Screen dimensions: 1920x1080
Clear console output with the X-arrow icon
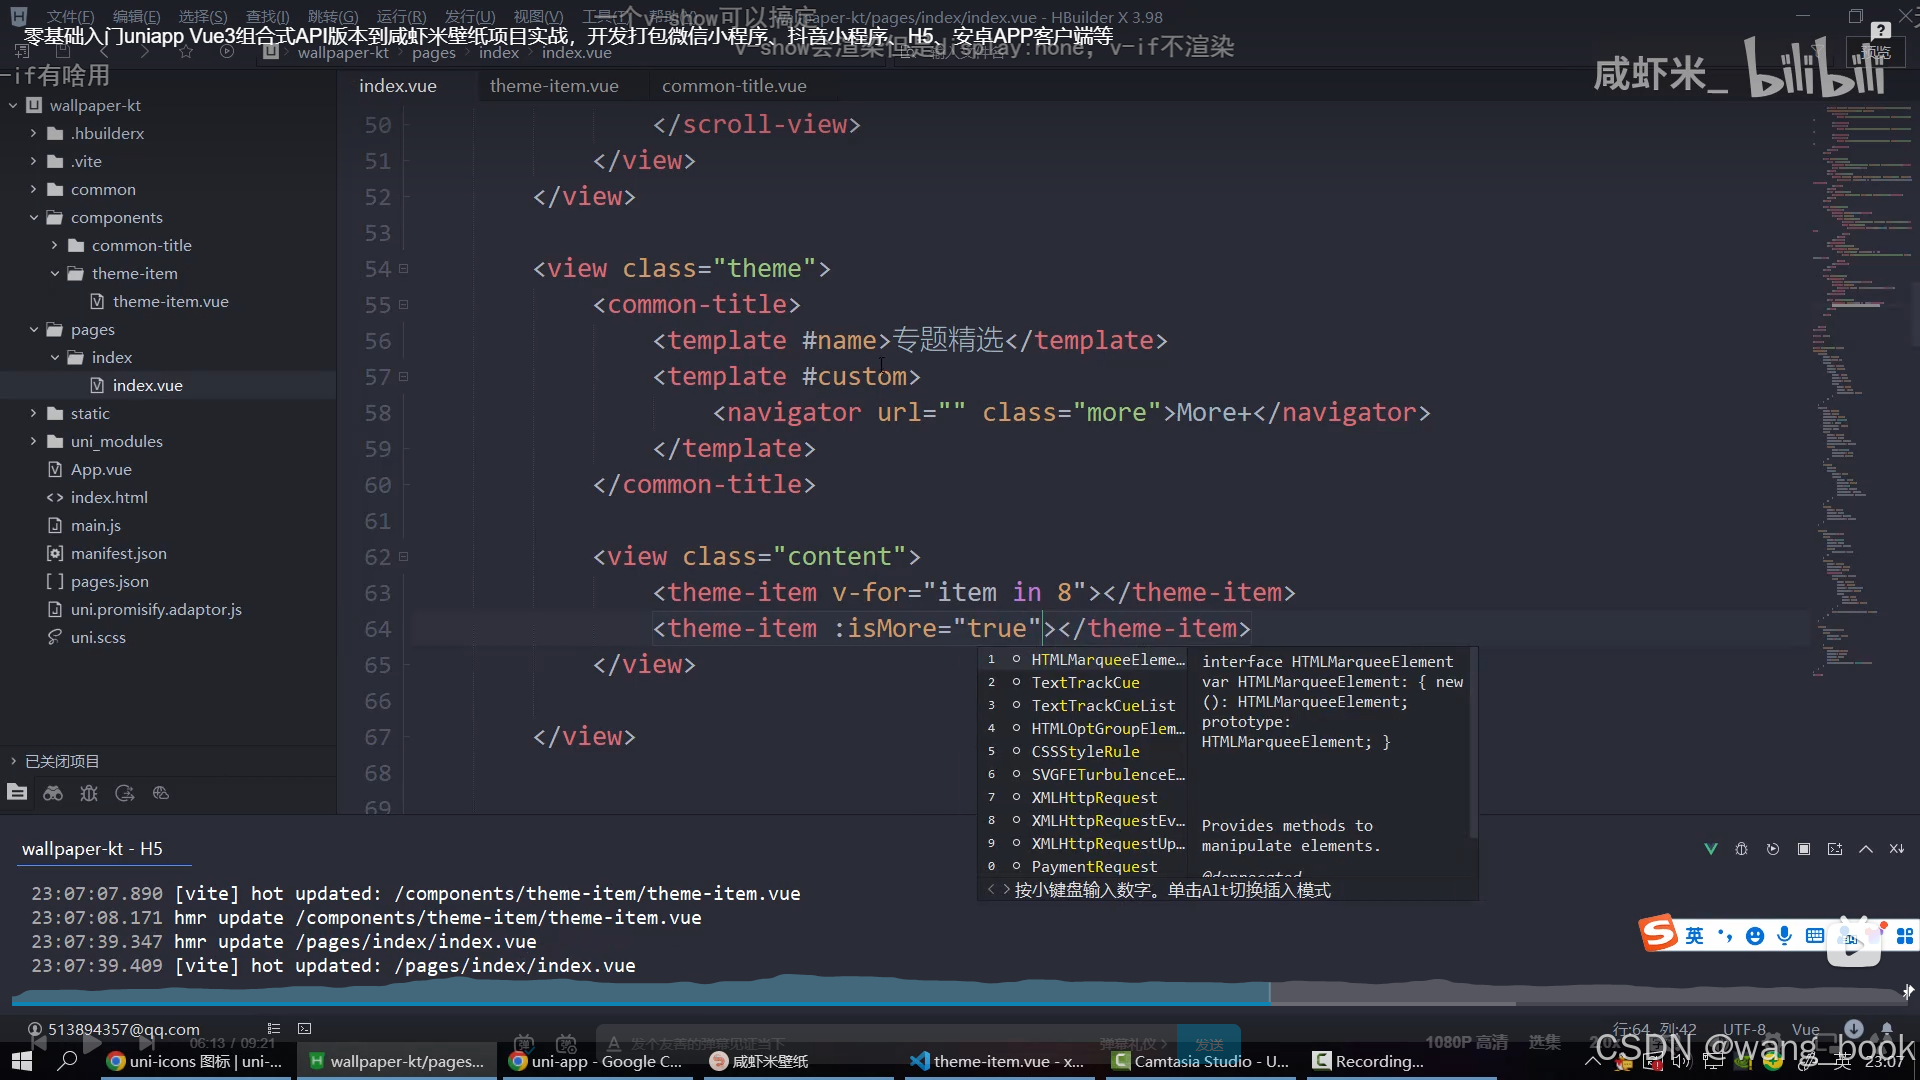click(x=1897, y=849)
